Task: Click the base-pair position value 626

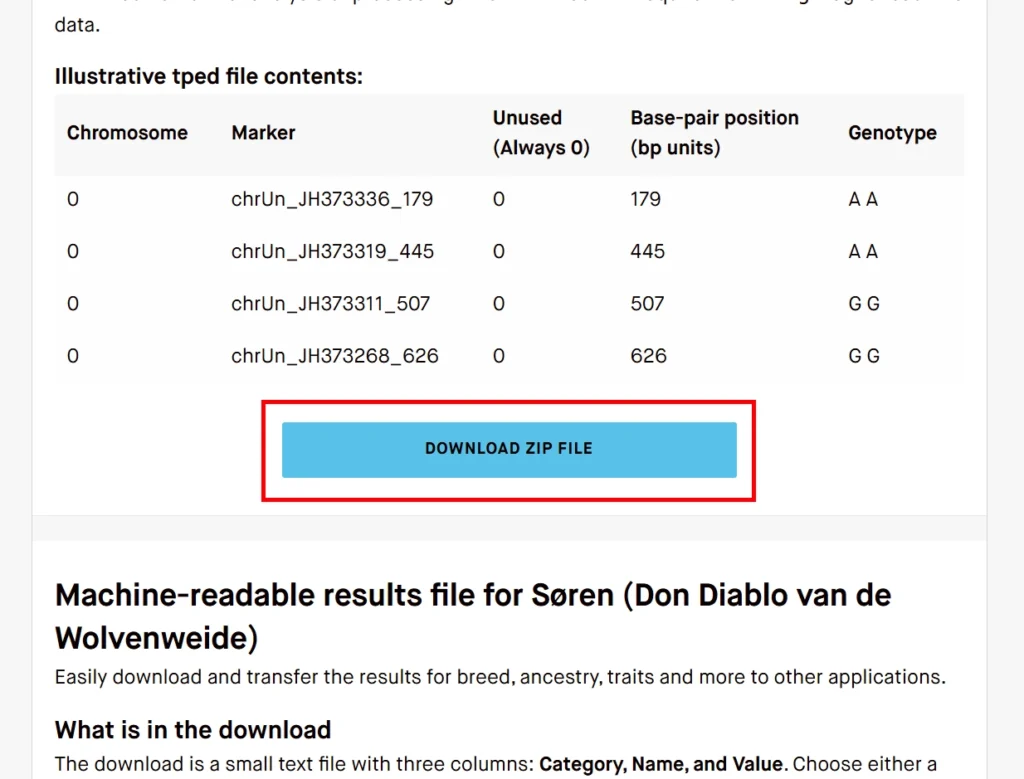Action: [648, 356]
